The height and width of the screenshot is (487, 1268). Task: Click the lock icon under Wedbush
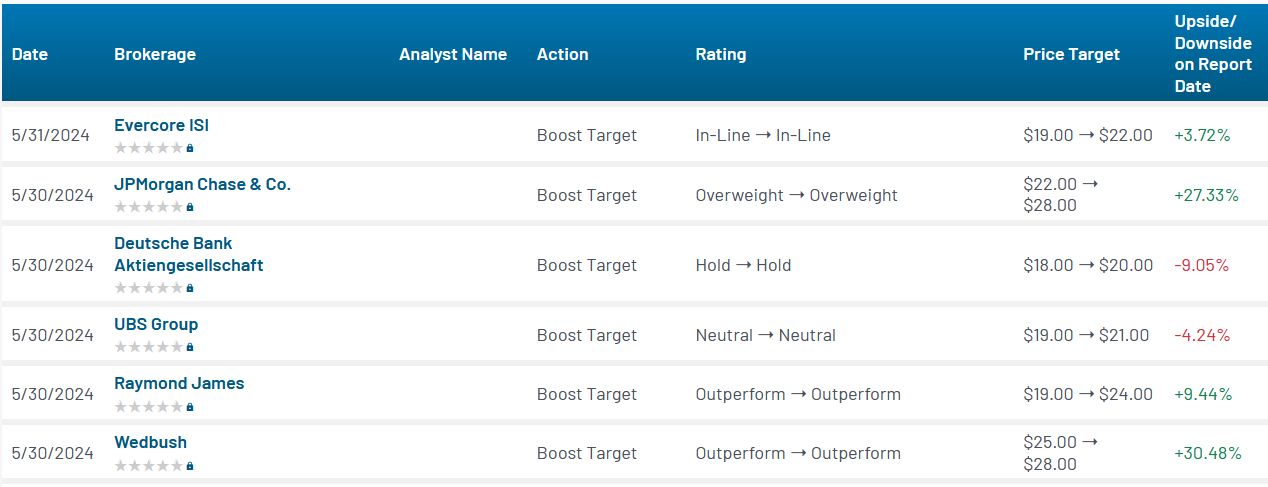pyautogui.click(x=190, y=466)
